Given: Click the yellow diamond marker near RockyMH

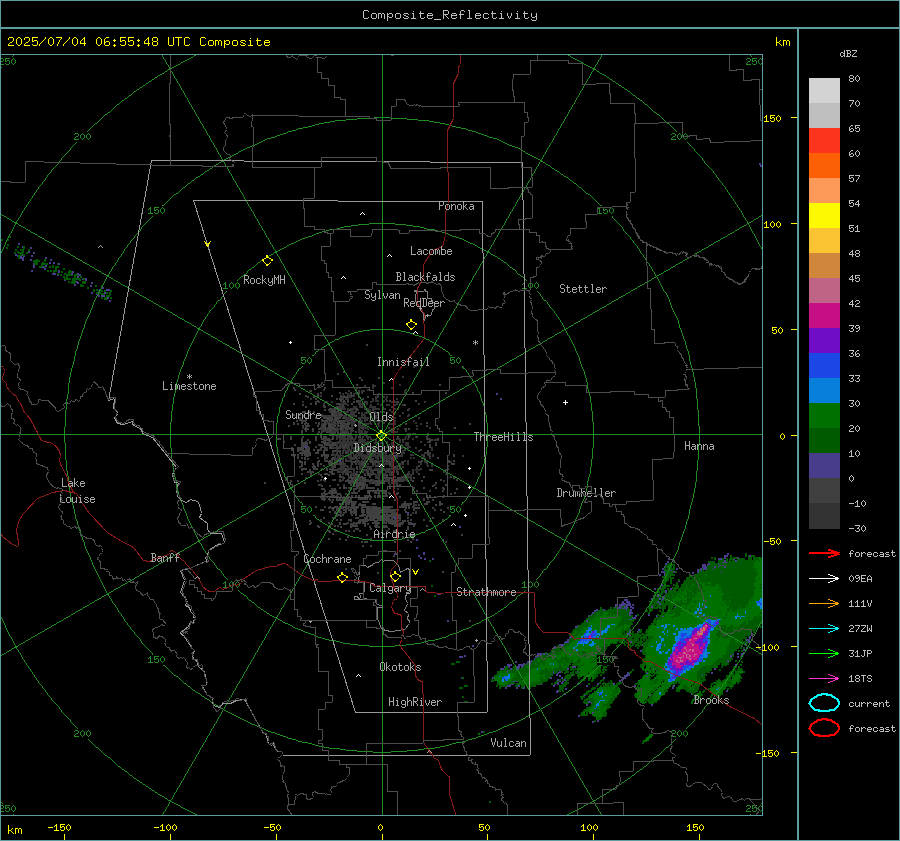Looking at the screenshot, I should [267, 261].
